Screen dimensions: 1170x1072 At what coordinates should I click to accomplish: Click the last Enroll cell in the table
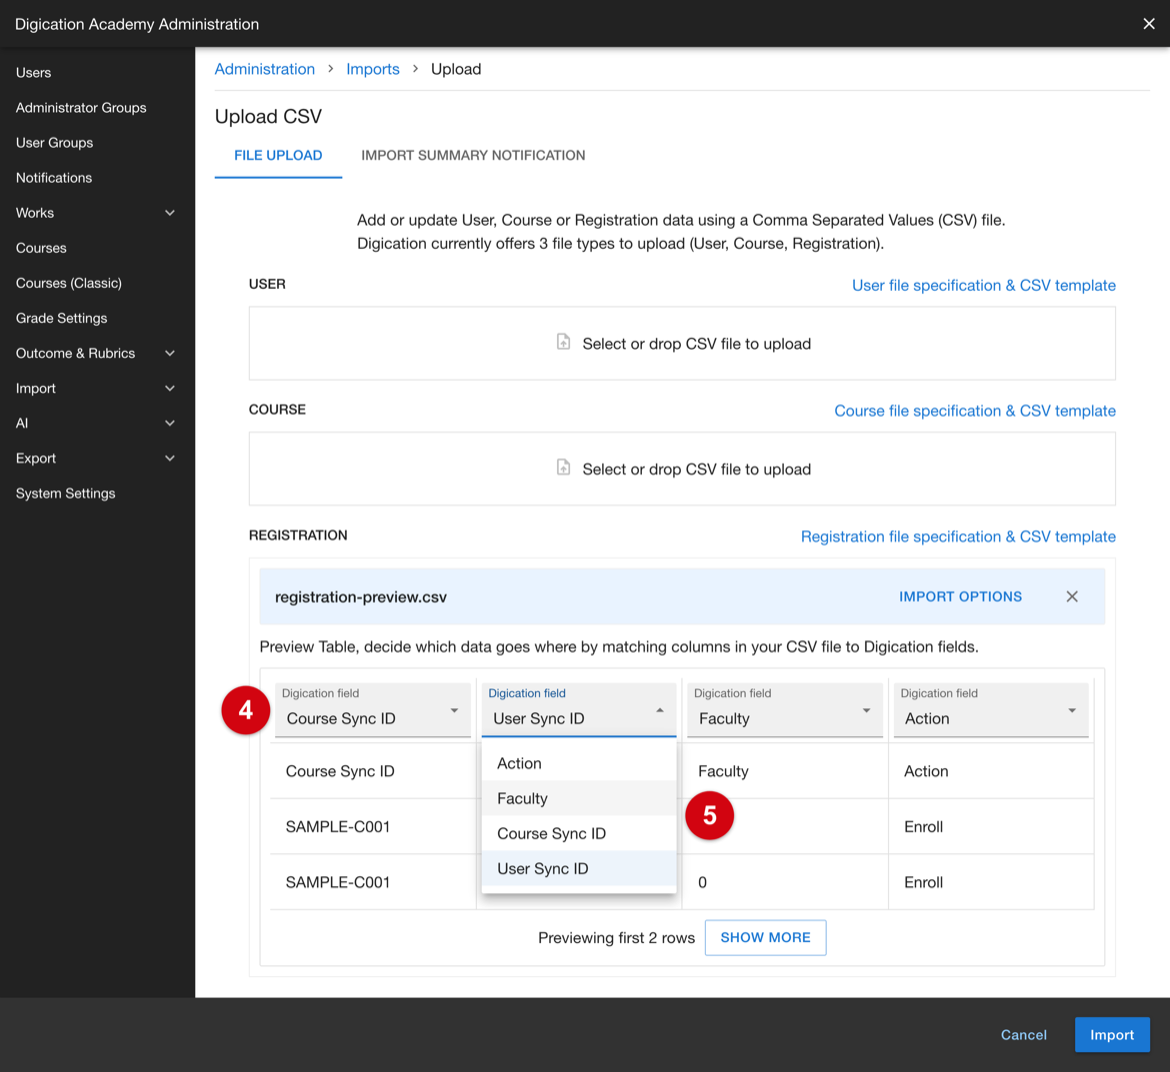pyautogui.click(x=991, y=882)
